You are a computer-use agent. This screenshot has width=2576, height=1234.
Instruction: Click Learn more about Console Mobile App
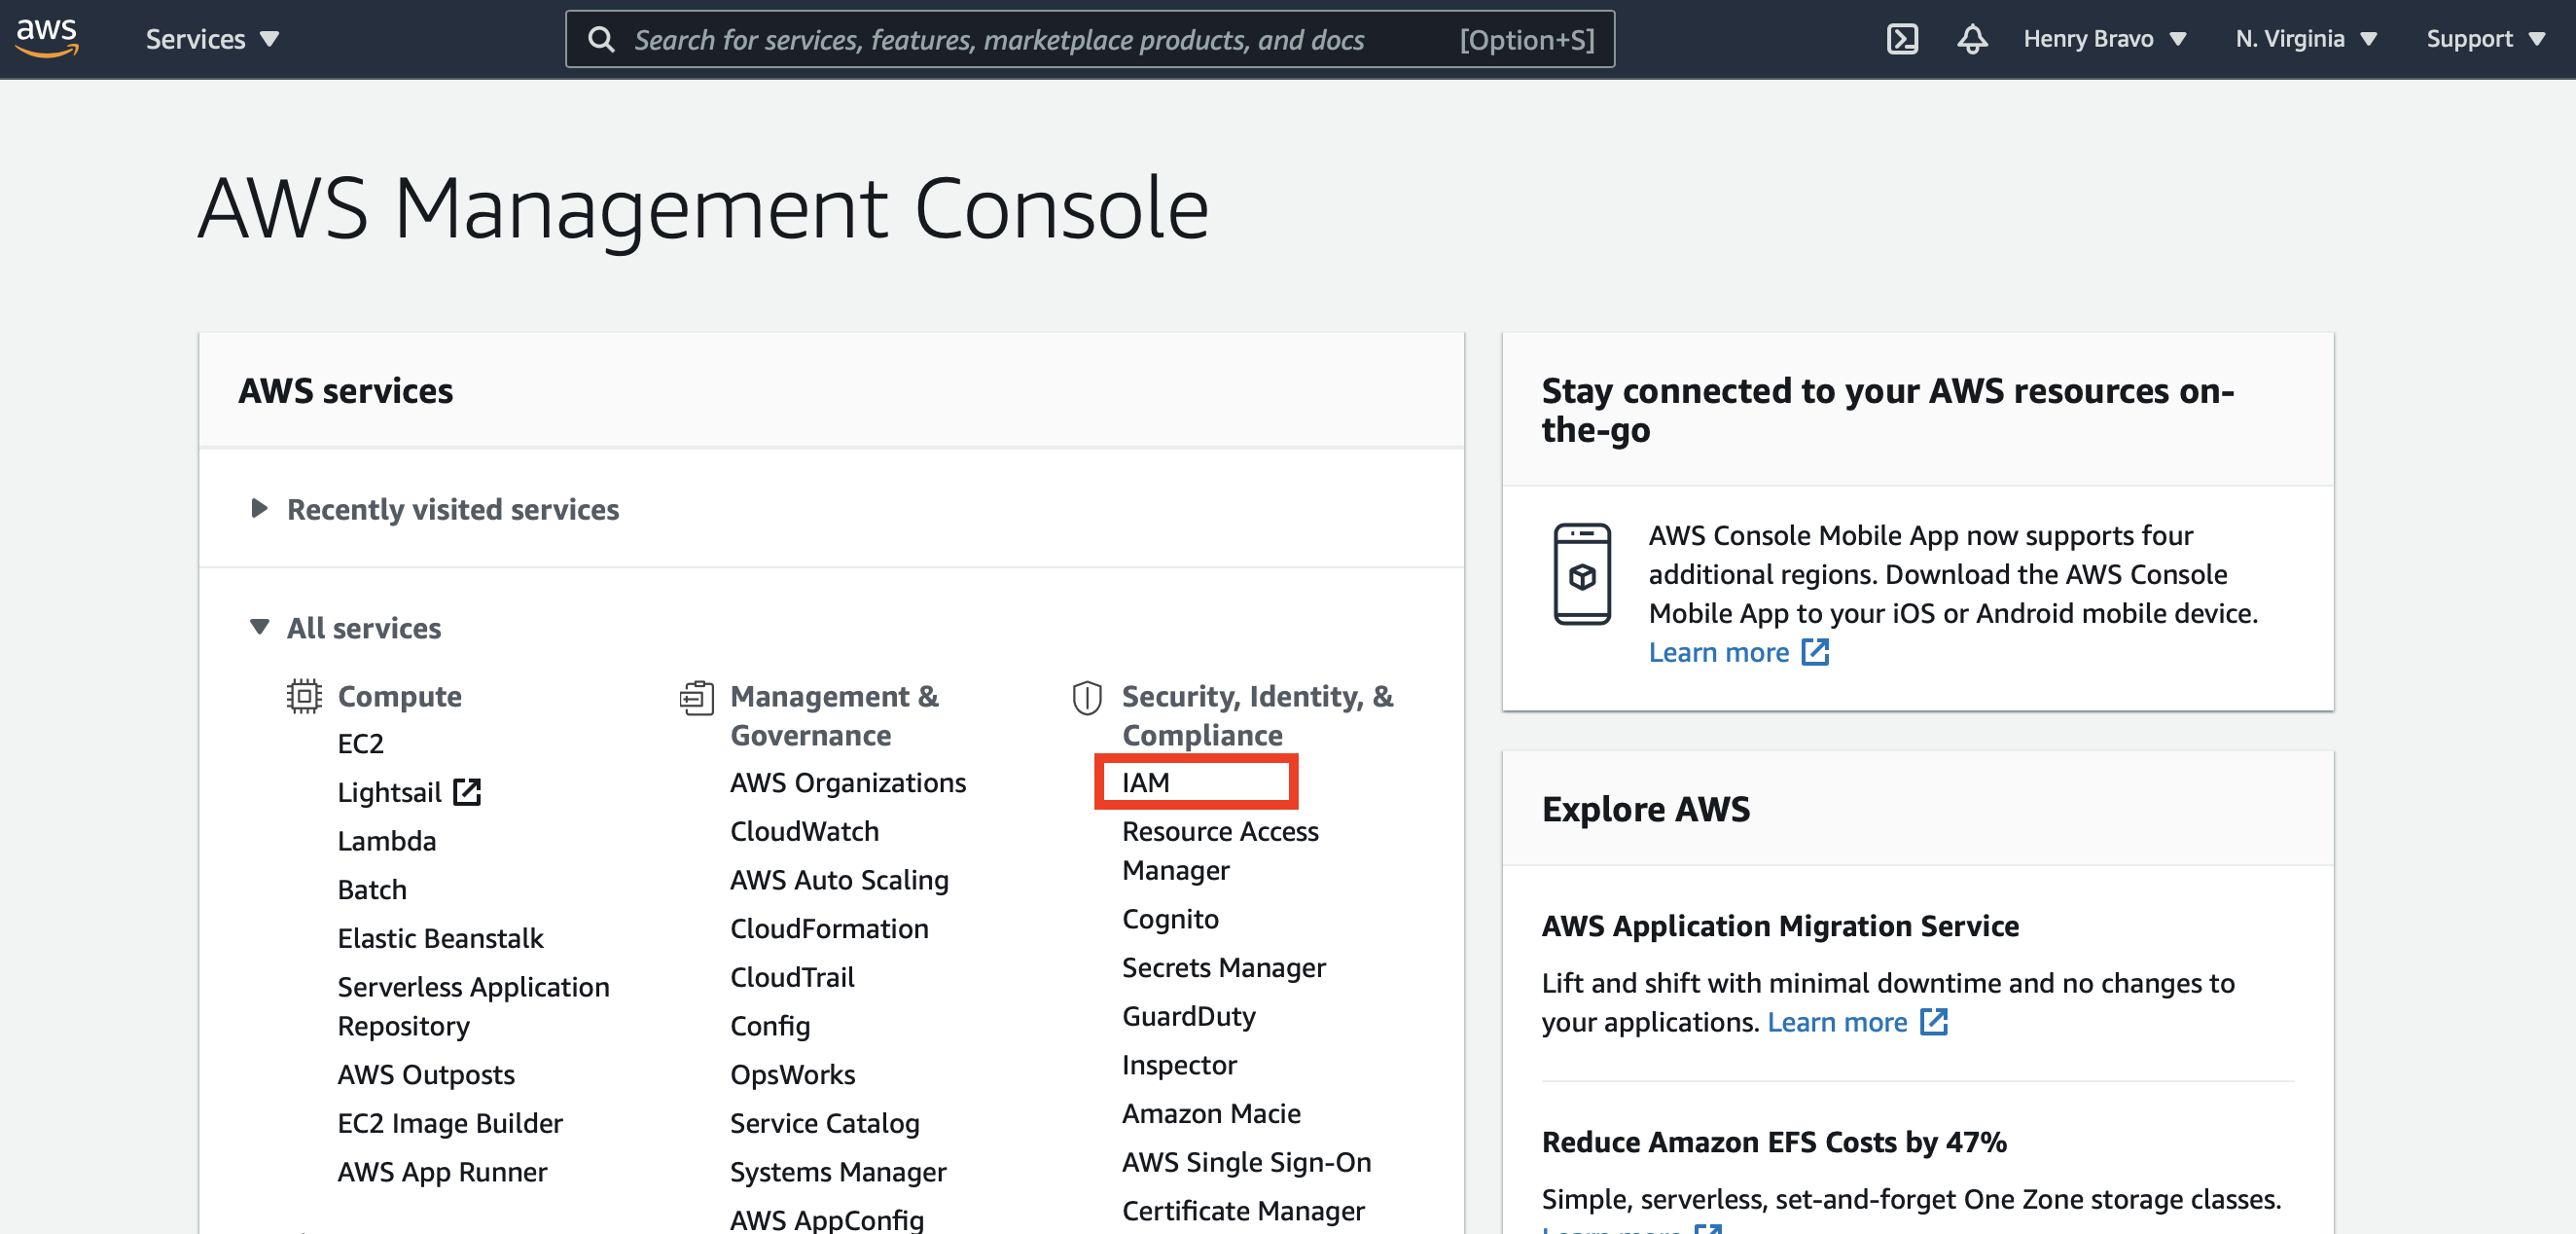pos(1717,652)
